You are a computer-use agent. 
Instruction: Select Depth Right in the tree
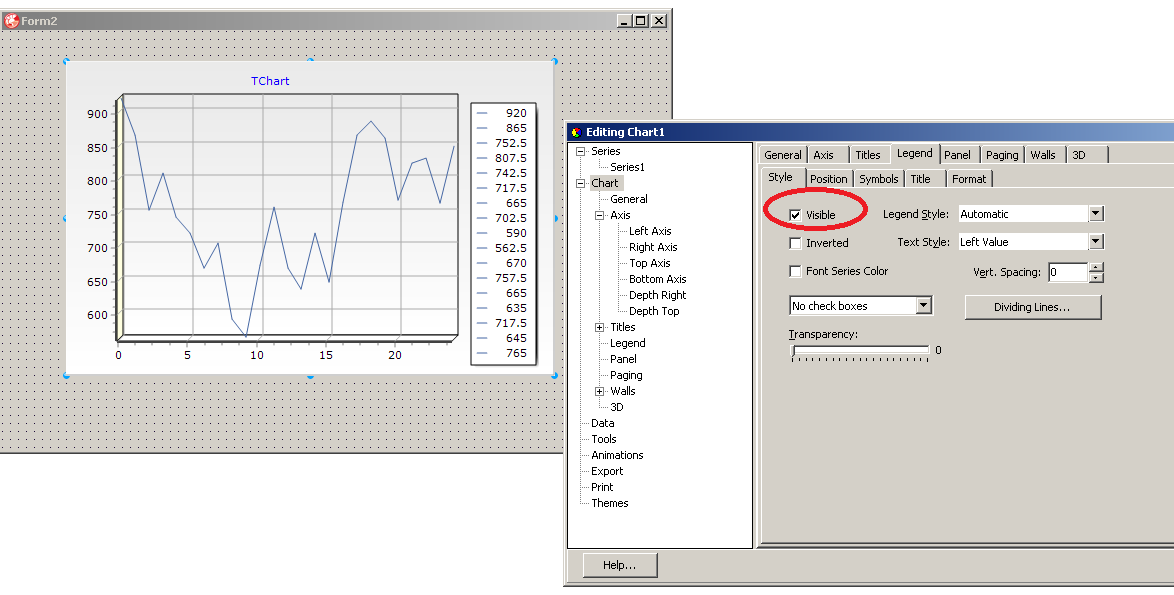coord(657,296)
